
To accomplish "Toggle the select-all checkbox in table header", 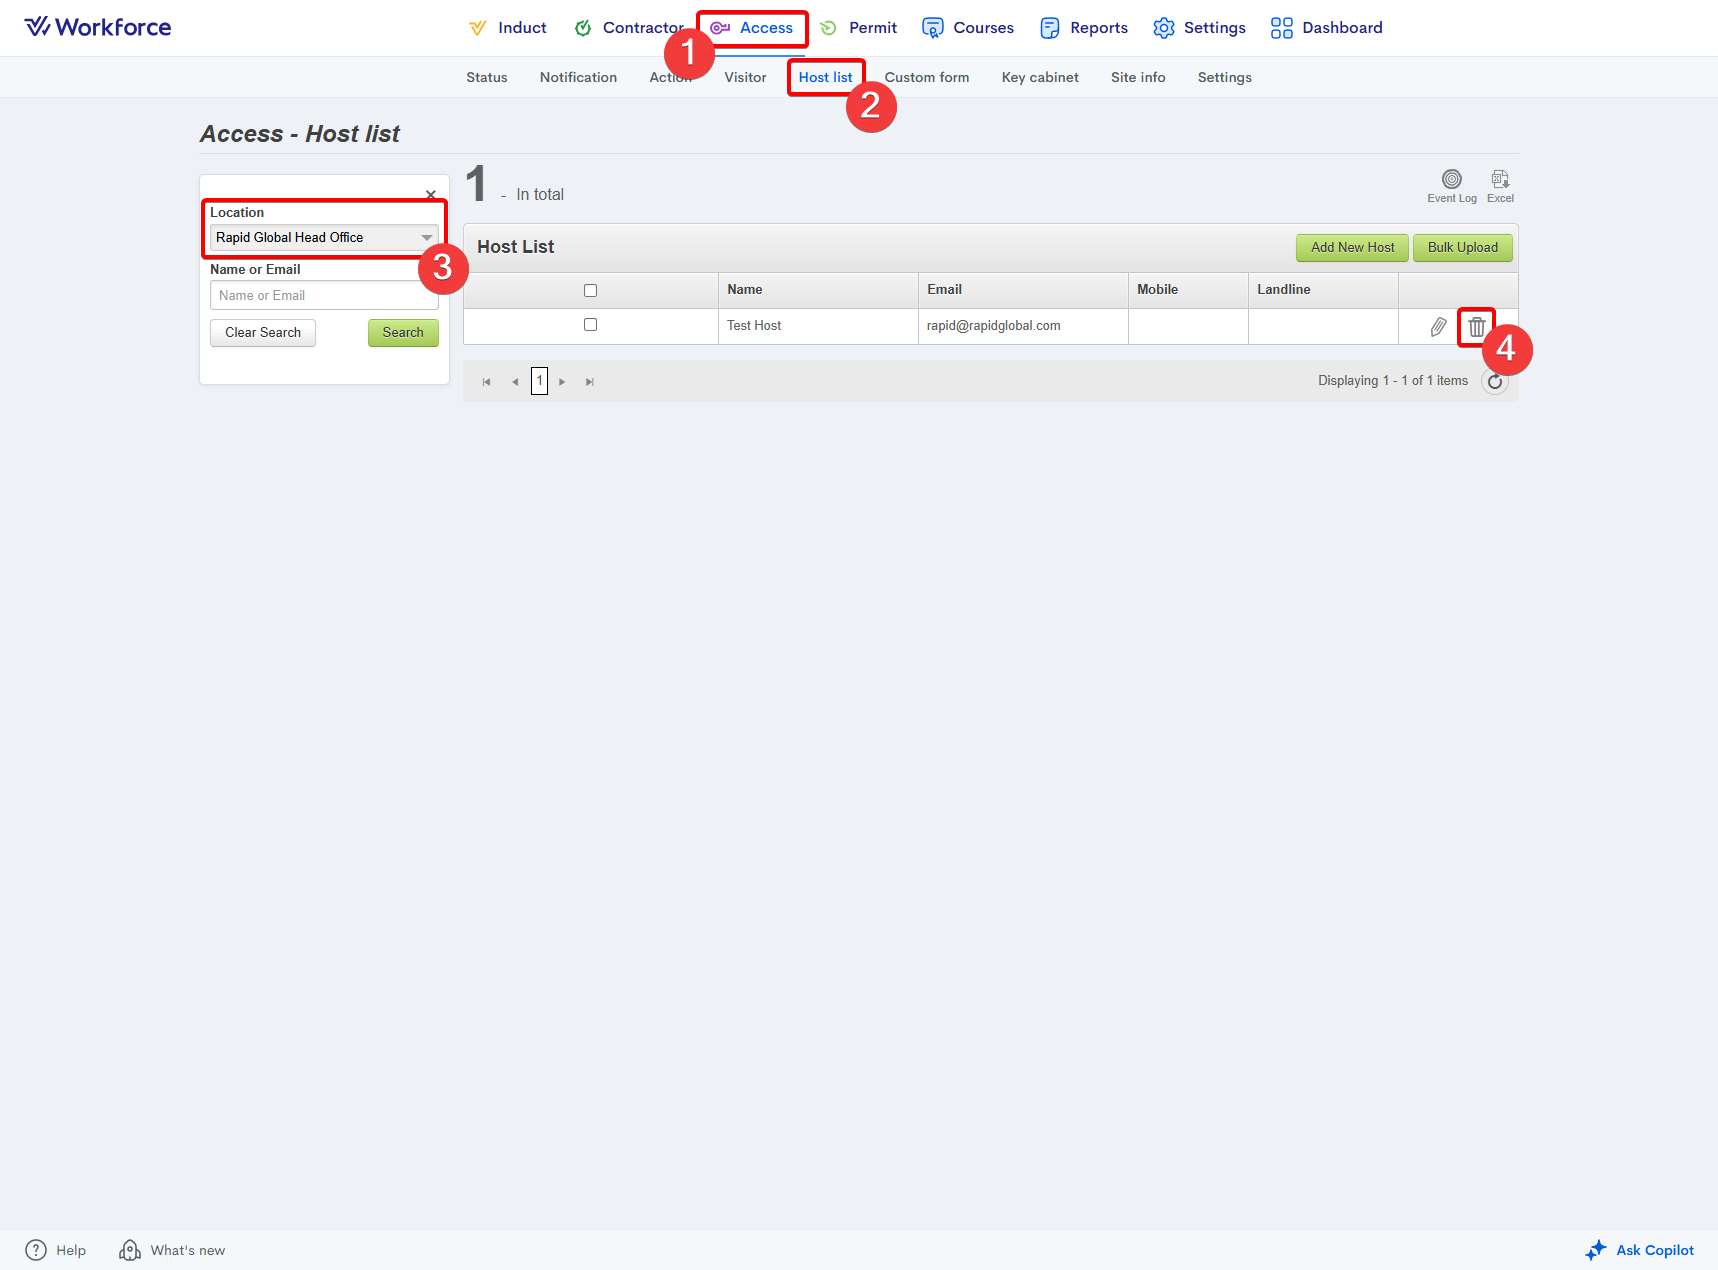I will coord(590,291).
